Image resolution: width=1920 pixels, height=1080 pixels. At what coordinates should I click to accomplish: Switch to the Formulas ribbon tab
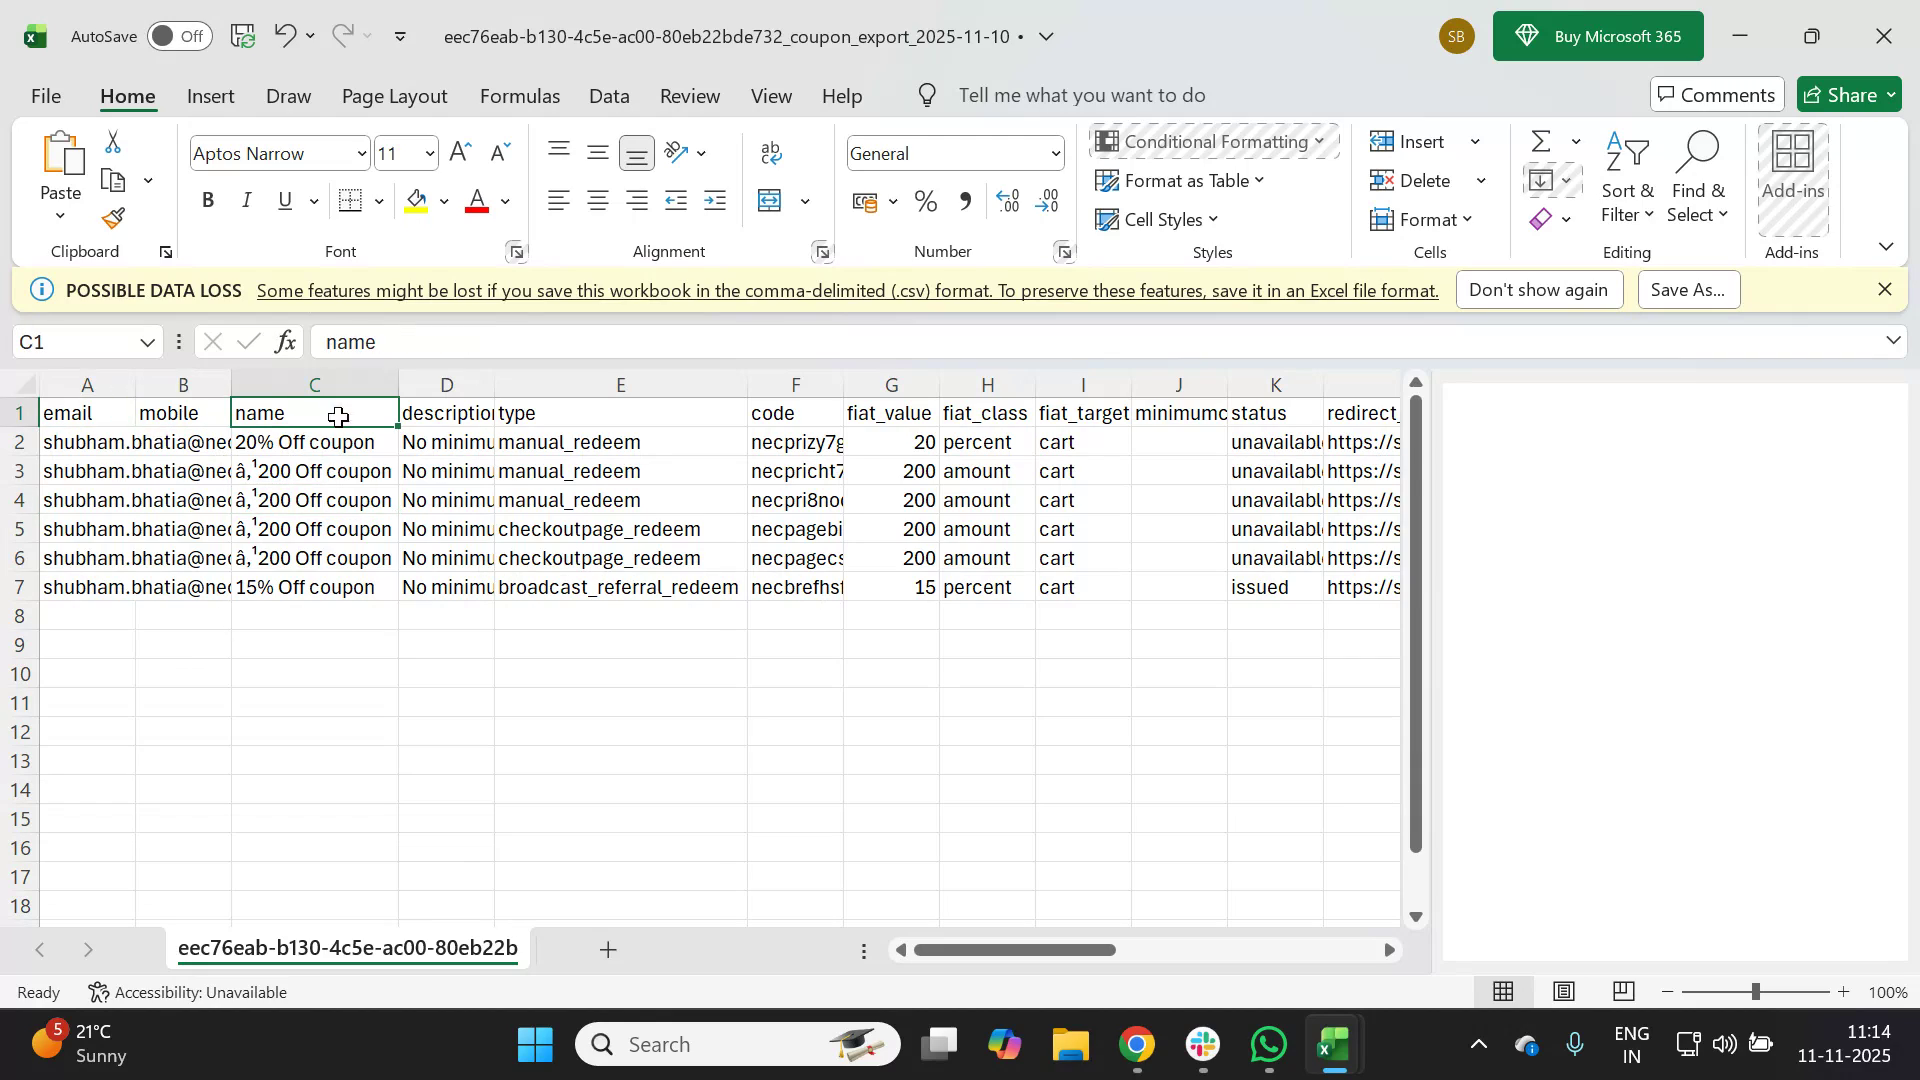[519, 95]
